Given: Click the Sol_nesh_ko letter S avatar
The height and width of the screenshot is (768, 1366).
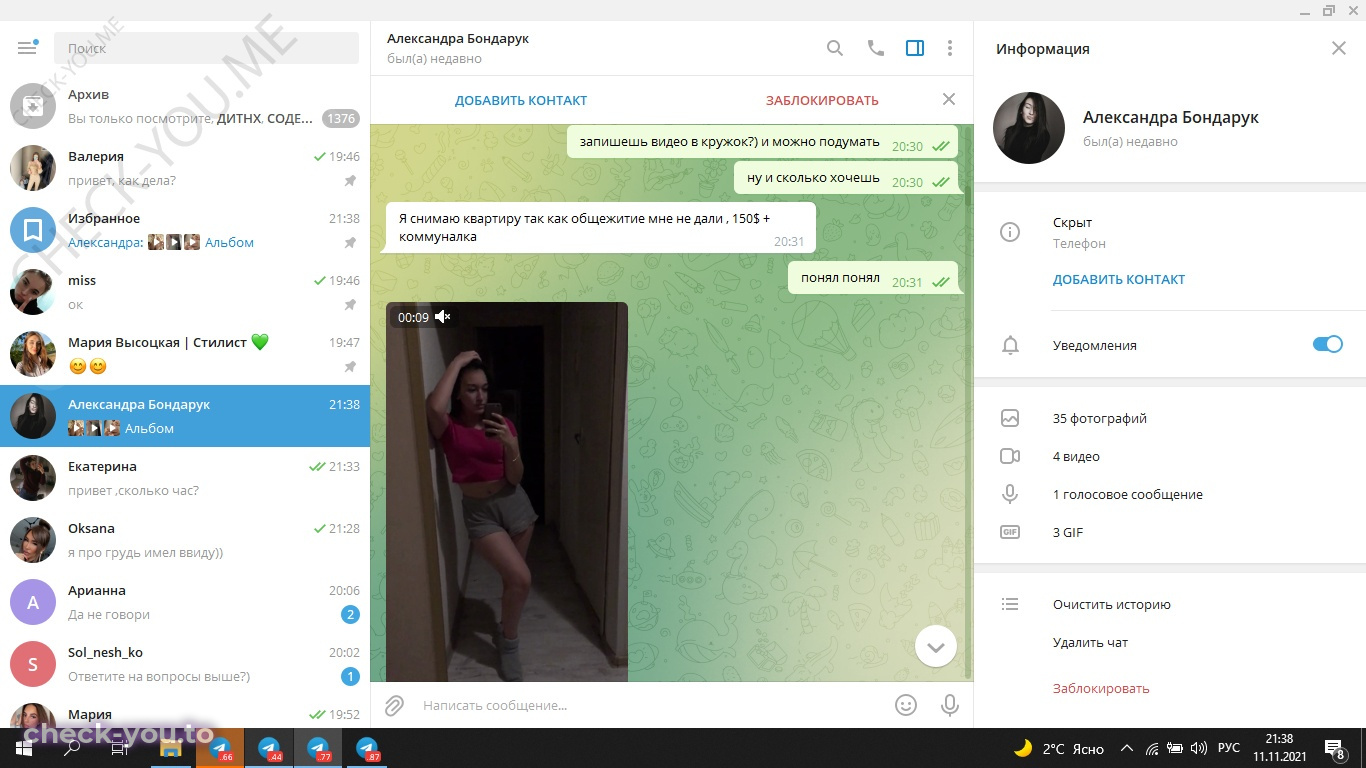Looking at the screenshot, I should pos(33,664).
